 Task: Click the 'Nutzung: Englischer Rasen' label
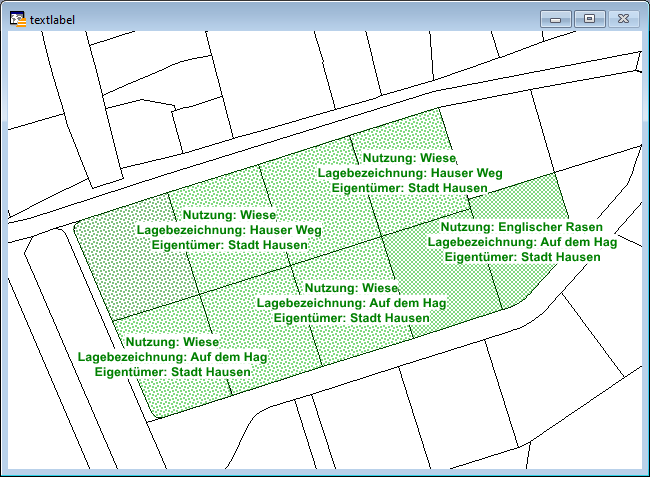click(x=521, y=227)
